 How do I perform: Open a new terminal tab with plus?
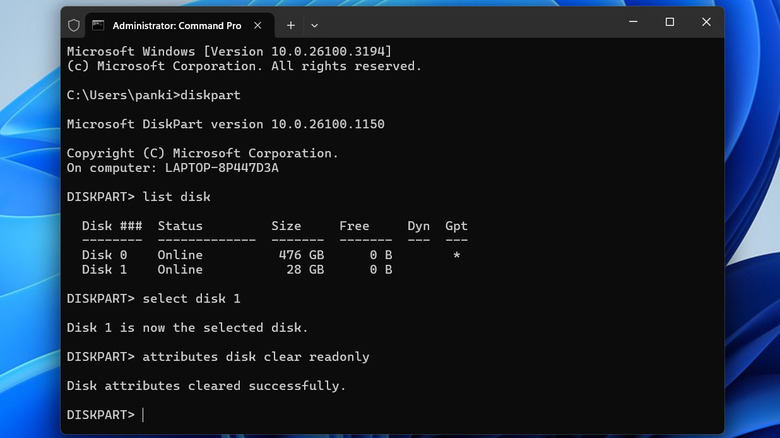(x=291, y=25)
